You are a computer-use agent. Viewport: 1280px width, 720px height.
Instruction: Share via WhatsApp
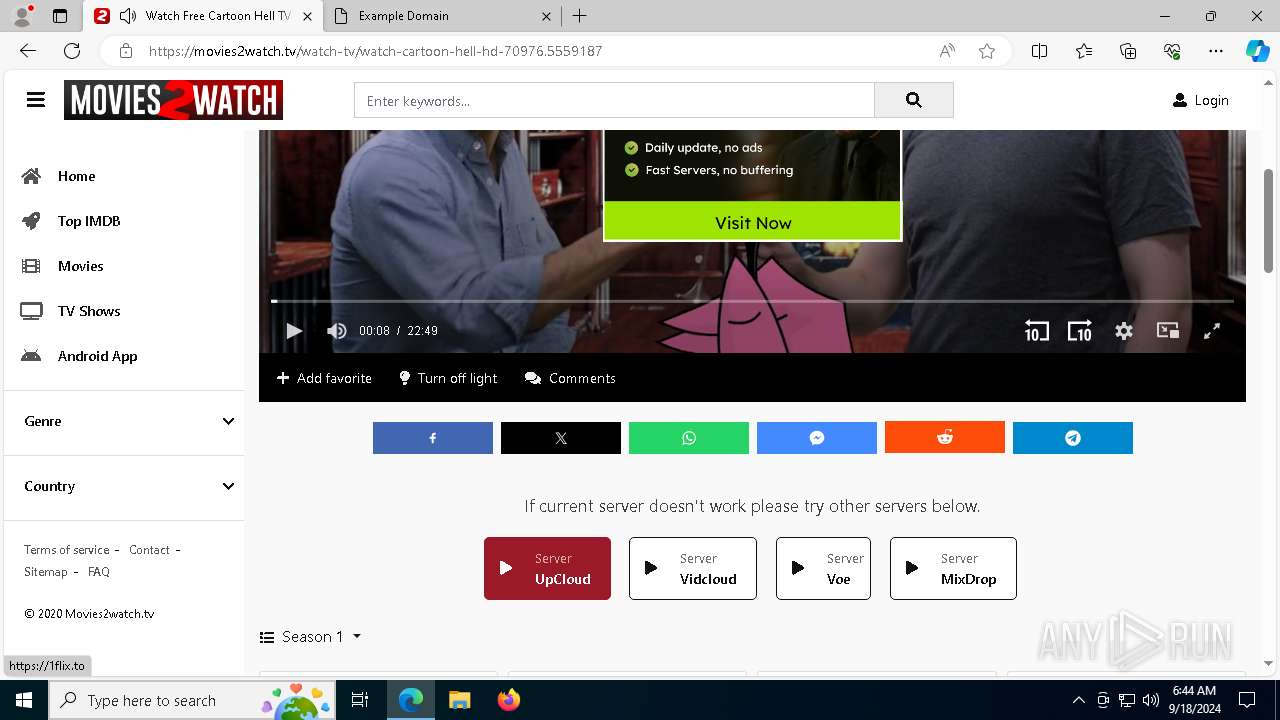tap(689, 438)
